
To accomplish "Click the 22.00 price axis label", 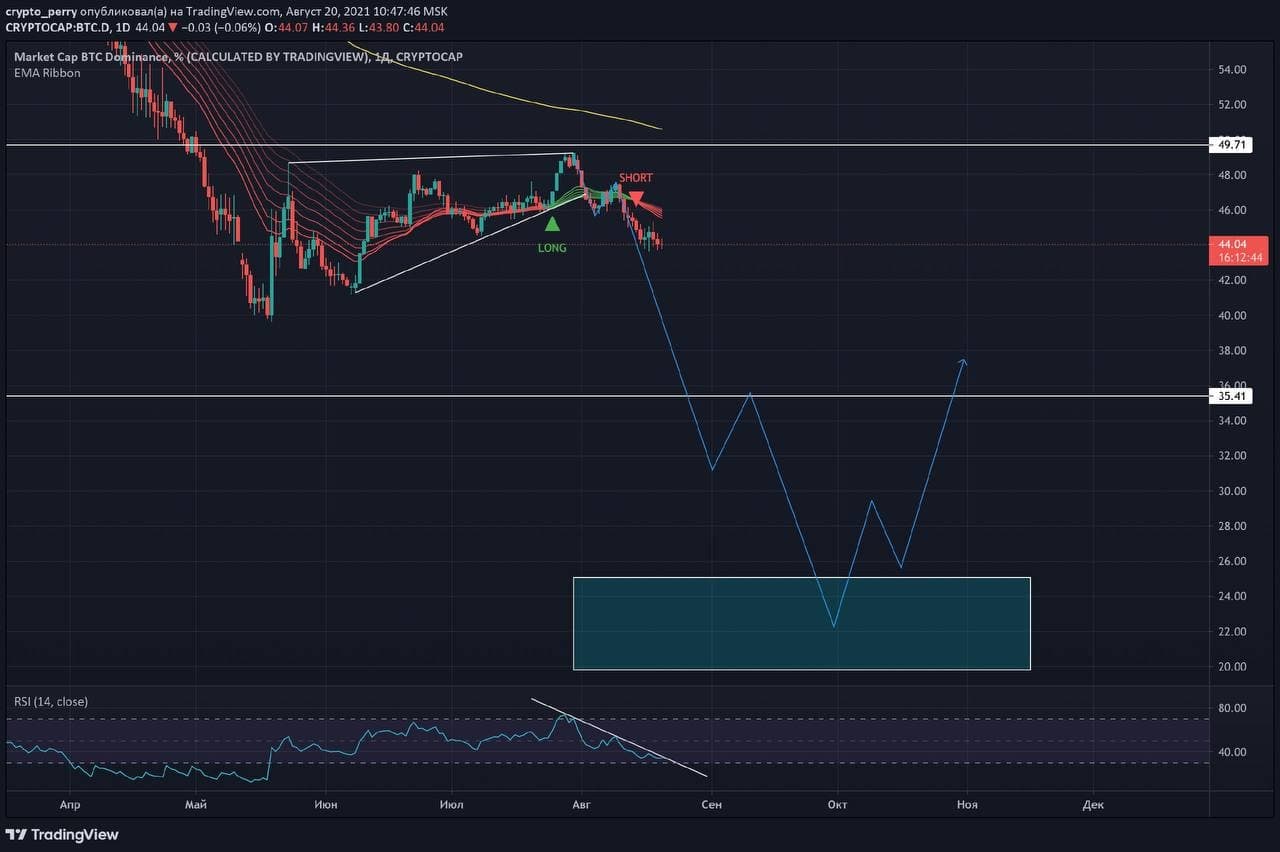I will [x=1231, y=632].
